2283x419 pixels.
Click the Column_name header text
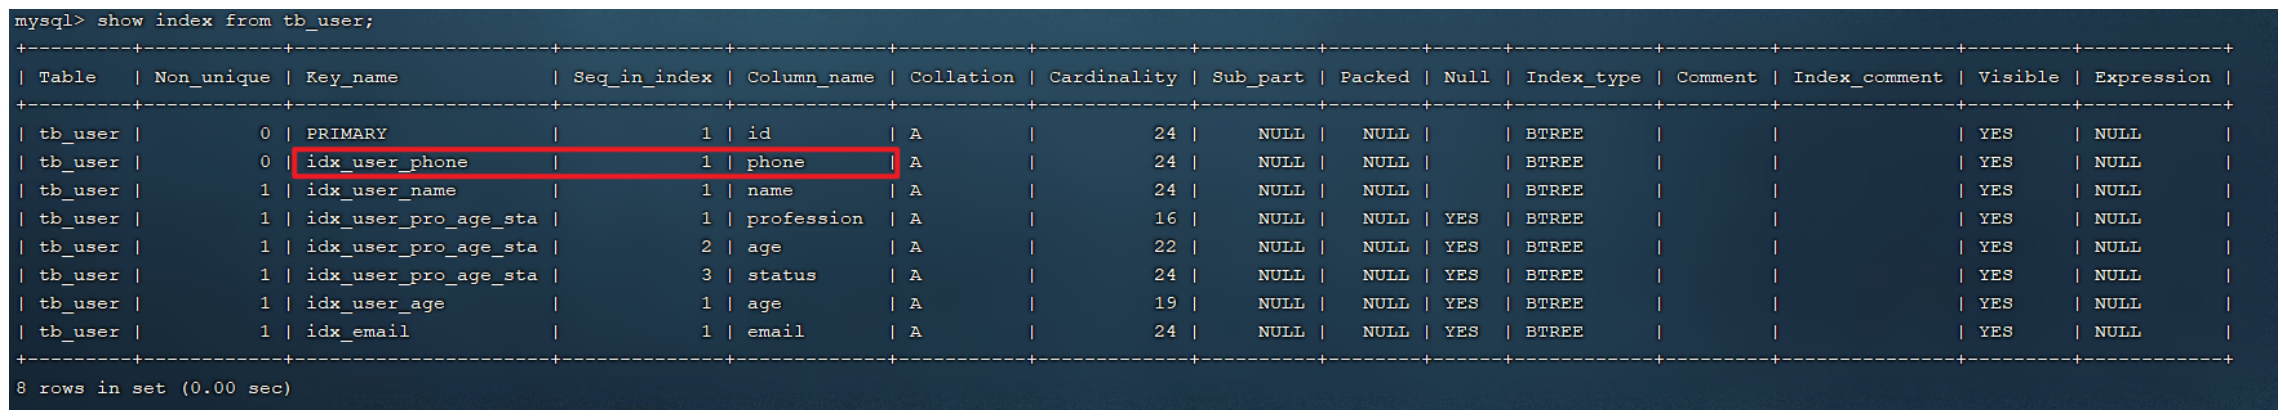[x=810, y=77]
